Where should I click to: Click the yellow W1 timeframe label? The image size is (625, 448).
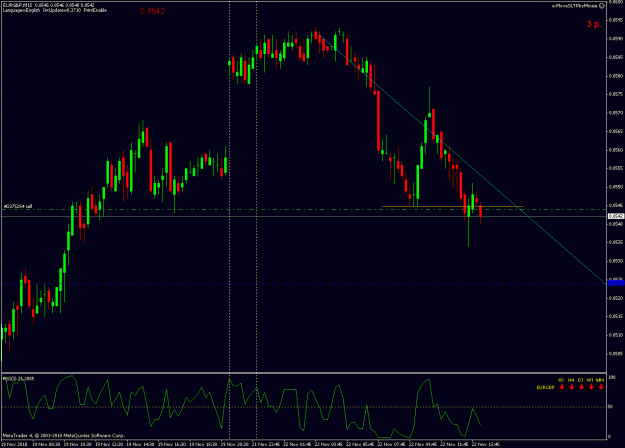(x=590, y=380)
